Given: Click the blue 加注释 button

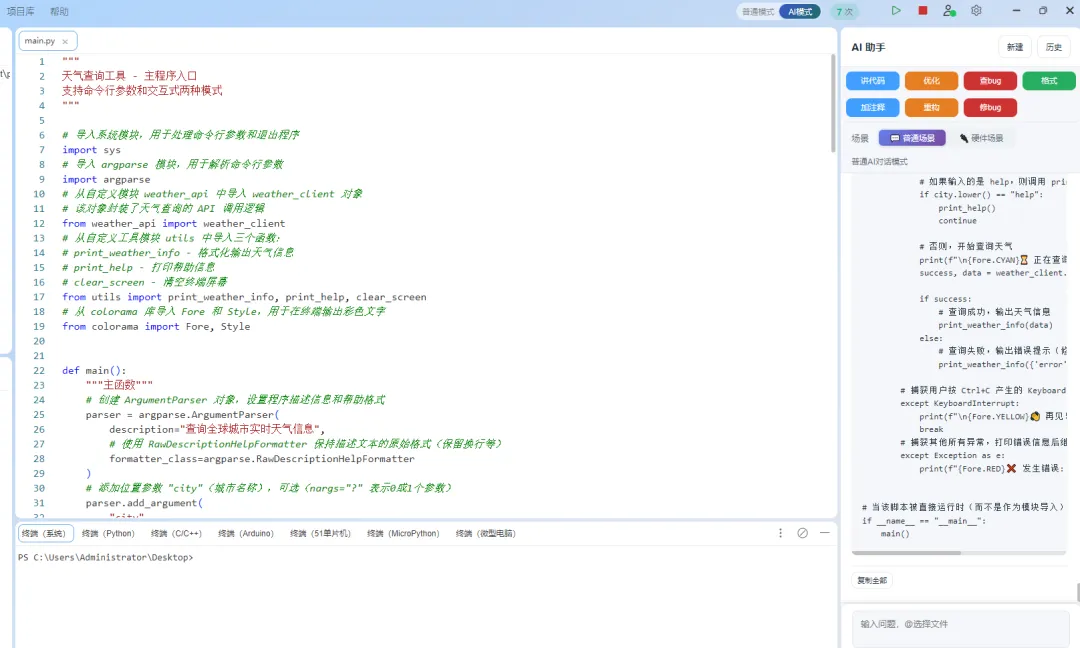Looking at the screenshot, I should pyautogui.click(x=873, y=107).
